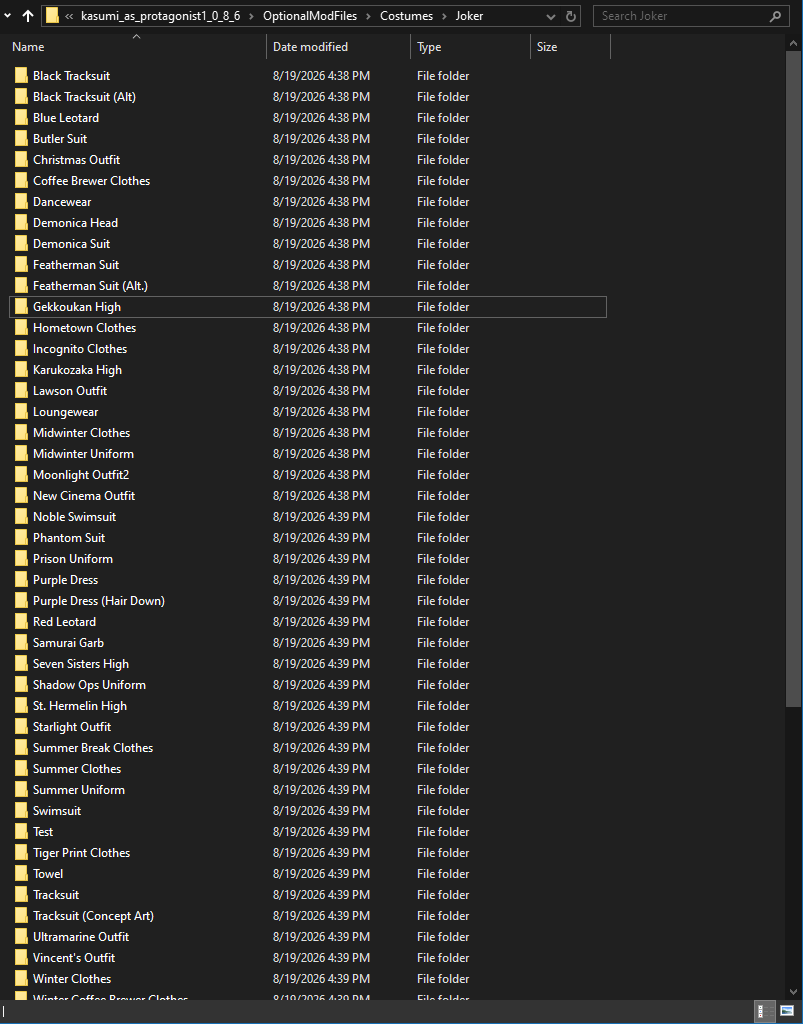Select the St. Hermelin High folder name

pos(80,705)
